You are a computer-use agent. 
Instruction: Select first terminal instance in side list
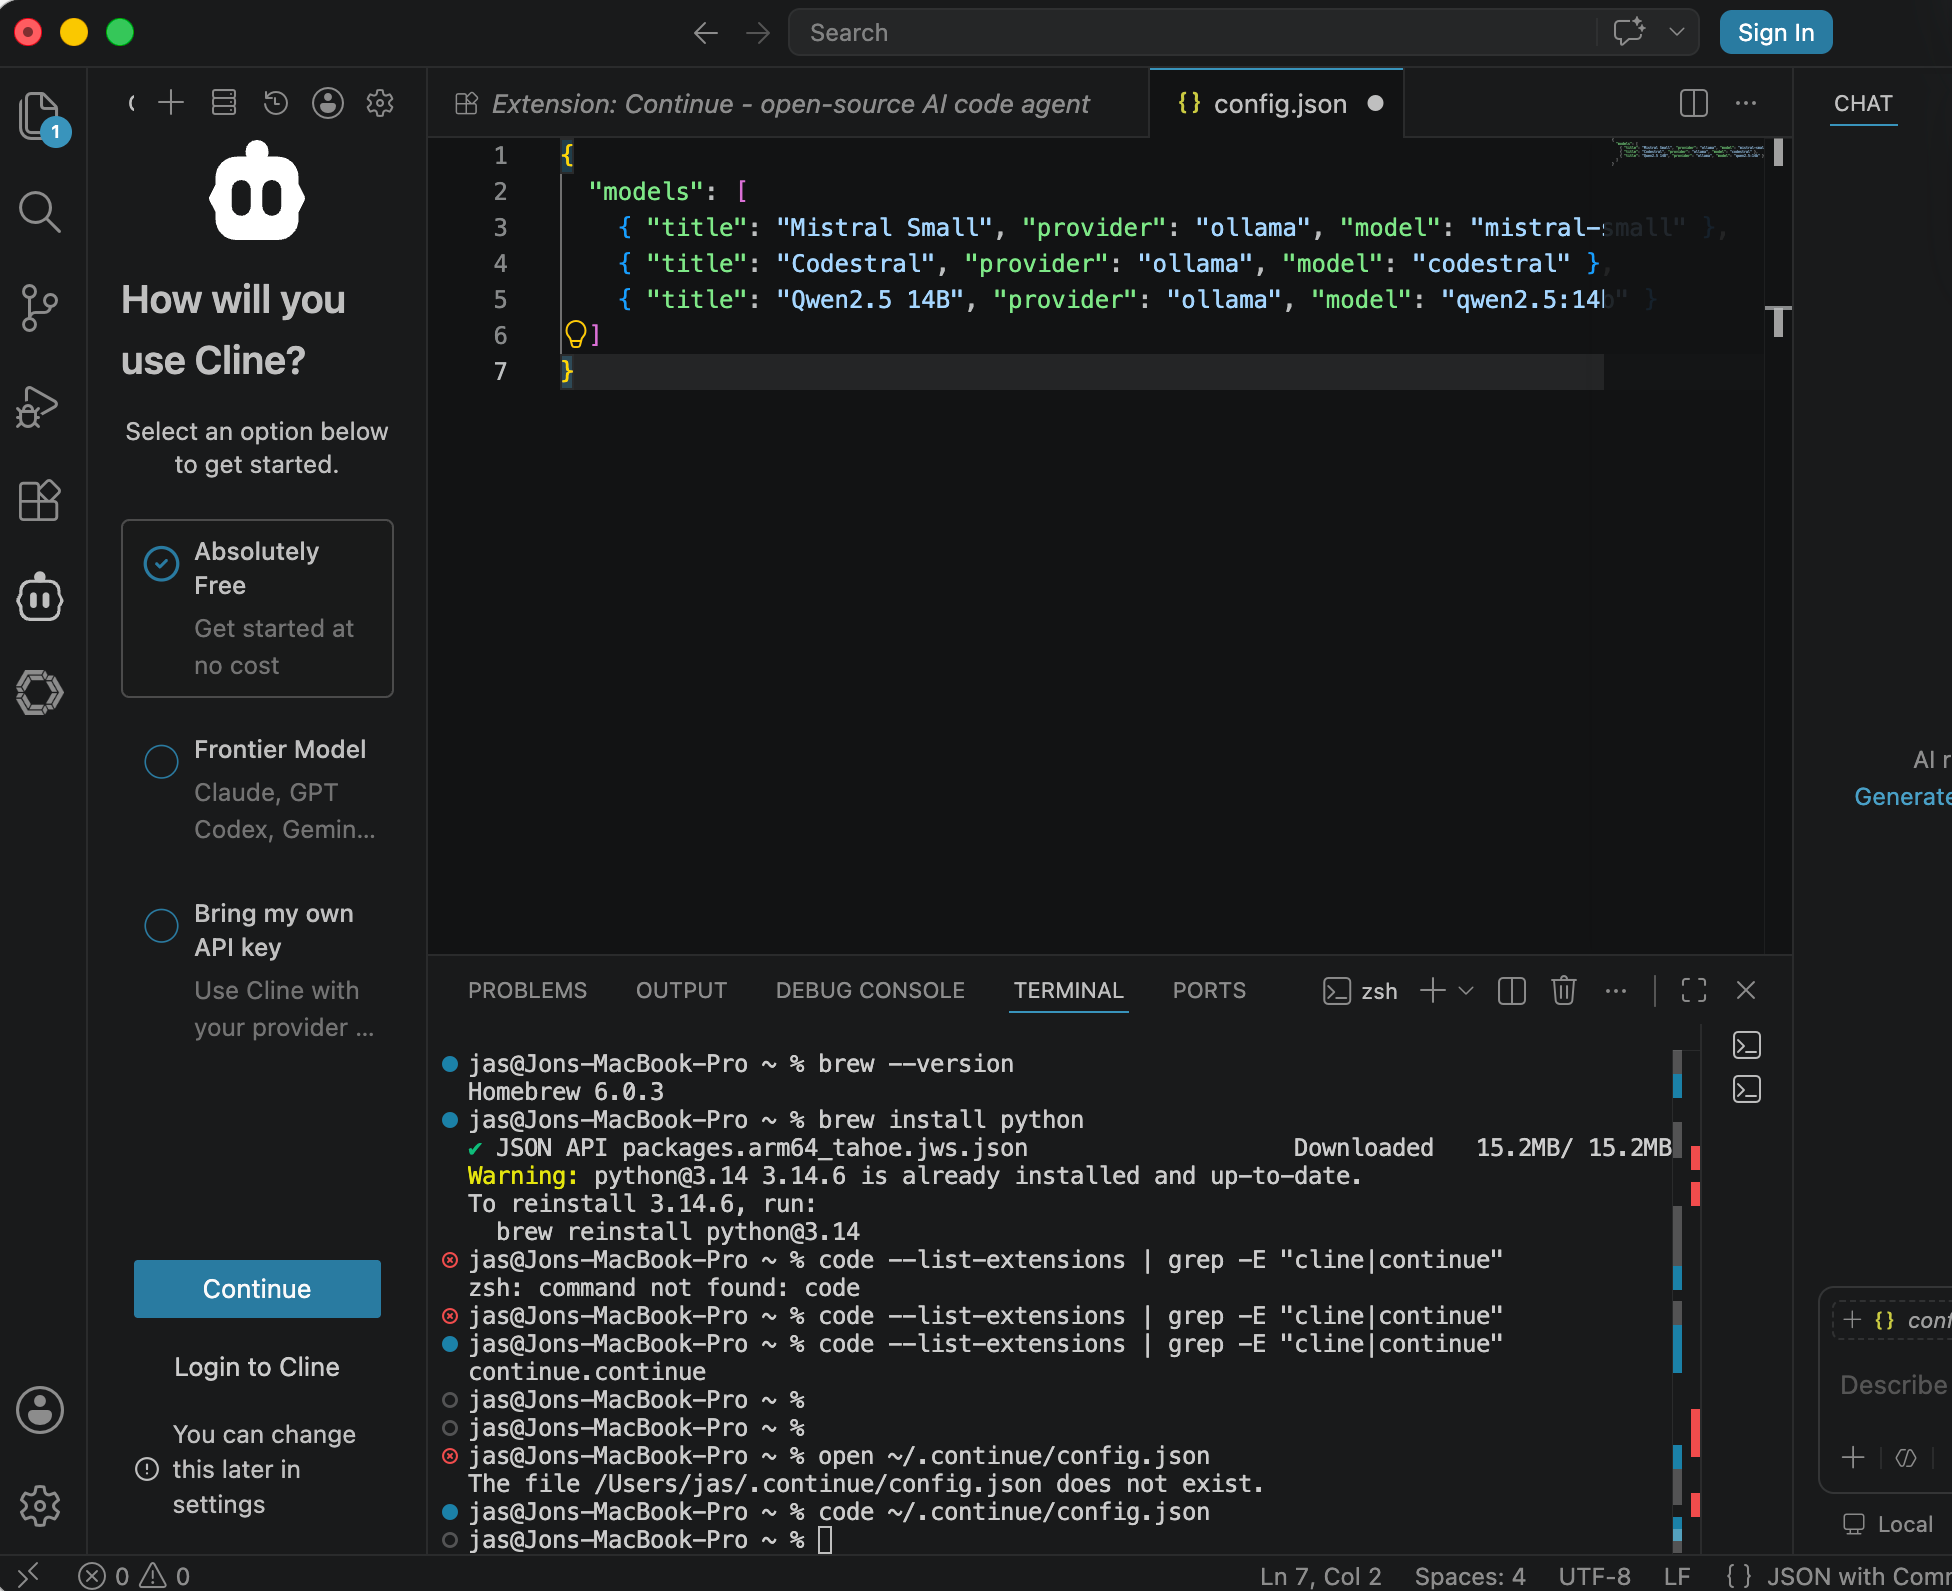pos(1747,1045)
